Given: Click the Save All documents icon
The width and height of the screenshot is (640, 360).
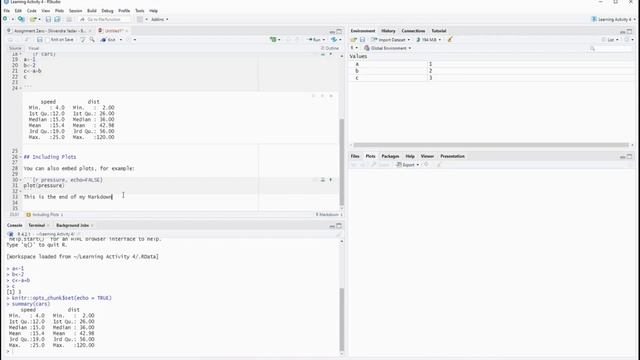Looking at the screenshot, I should tap(58, 19).
